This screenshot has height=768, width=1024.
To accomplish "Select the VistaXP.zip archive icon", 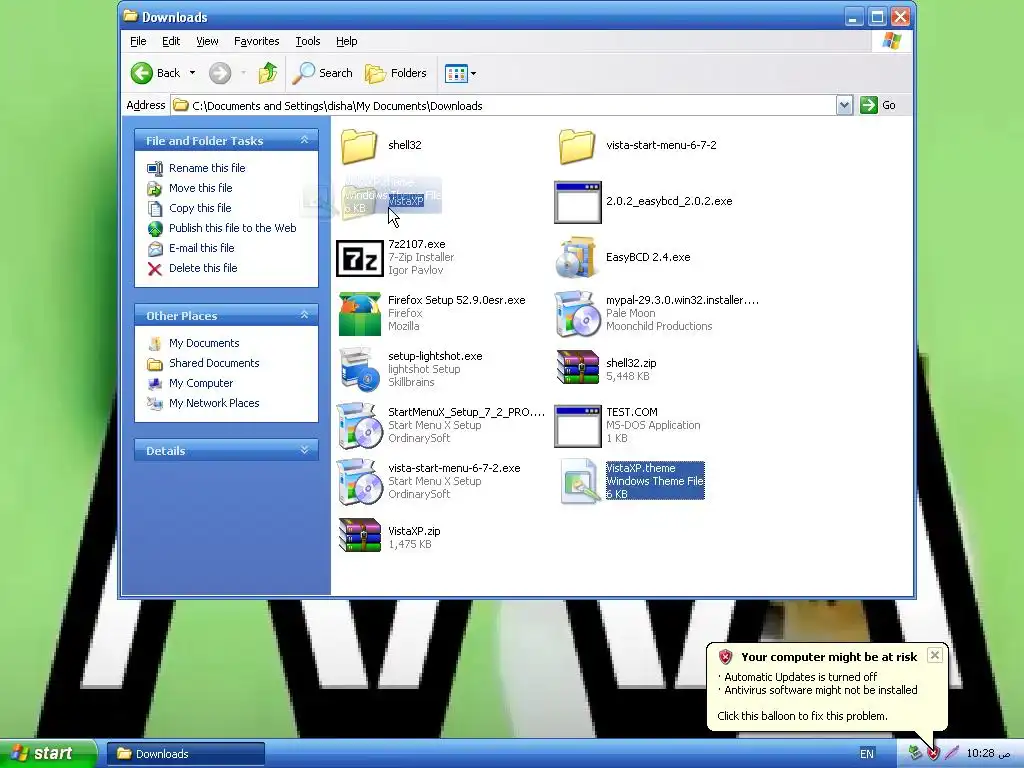I will (359, 535).
